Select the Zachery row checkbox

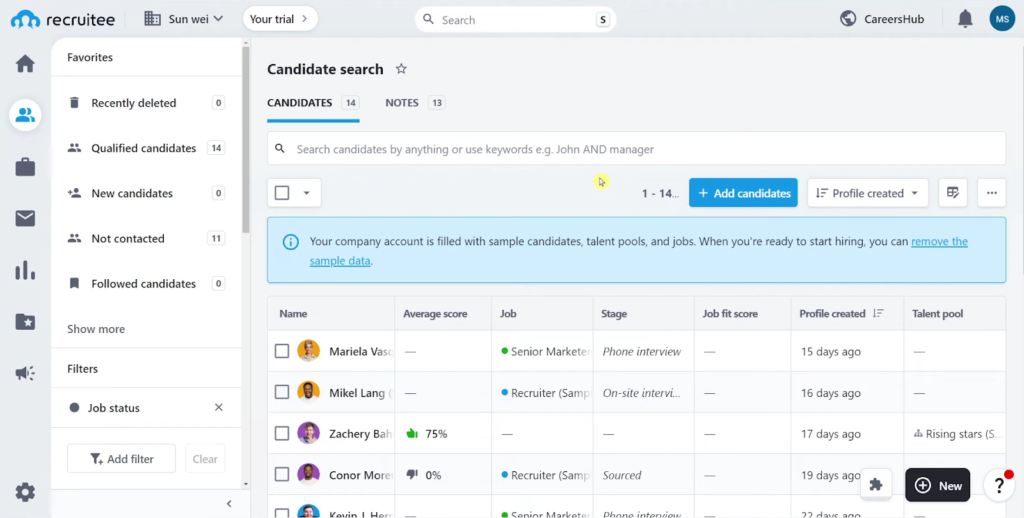point(282,434)
